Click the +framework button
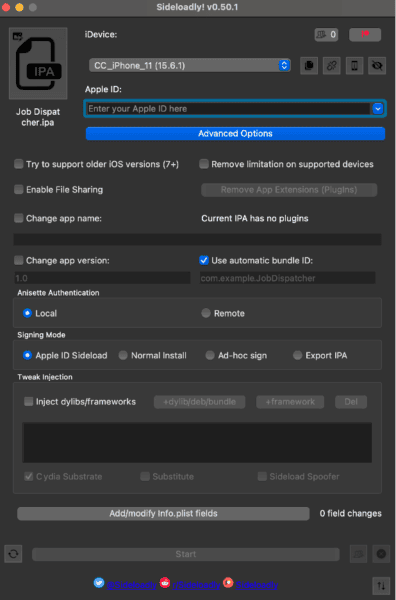 pyautogui.click(x=290, y=402)
